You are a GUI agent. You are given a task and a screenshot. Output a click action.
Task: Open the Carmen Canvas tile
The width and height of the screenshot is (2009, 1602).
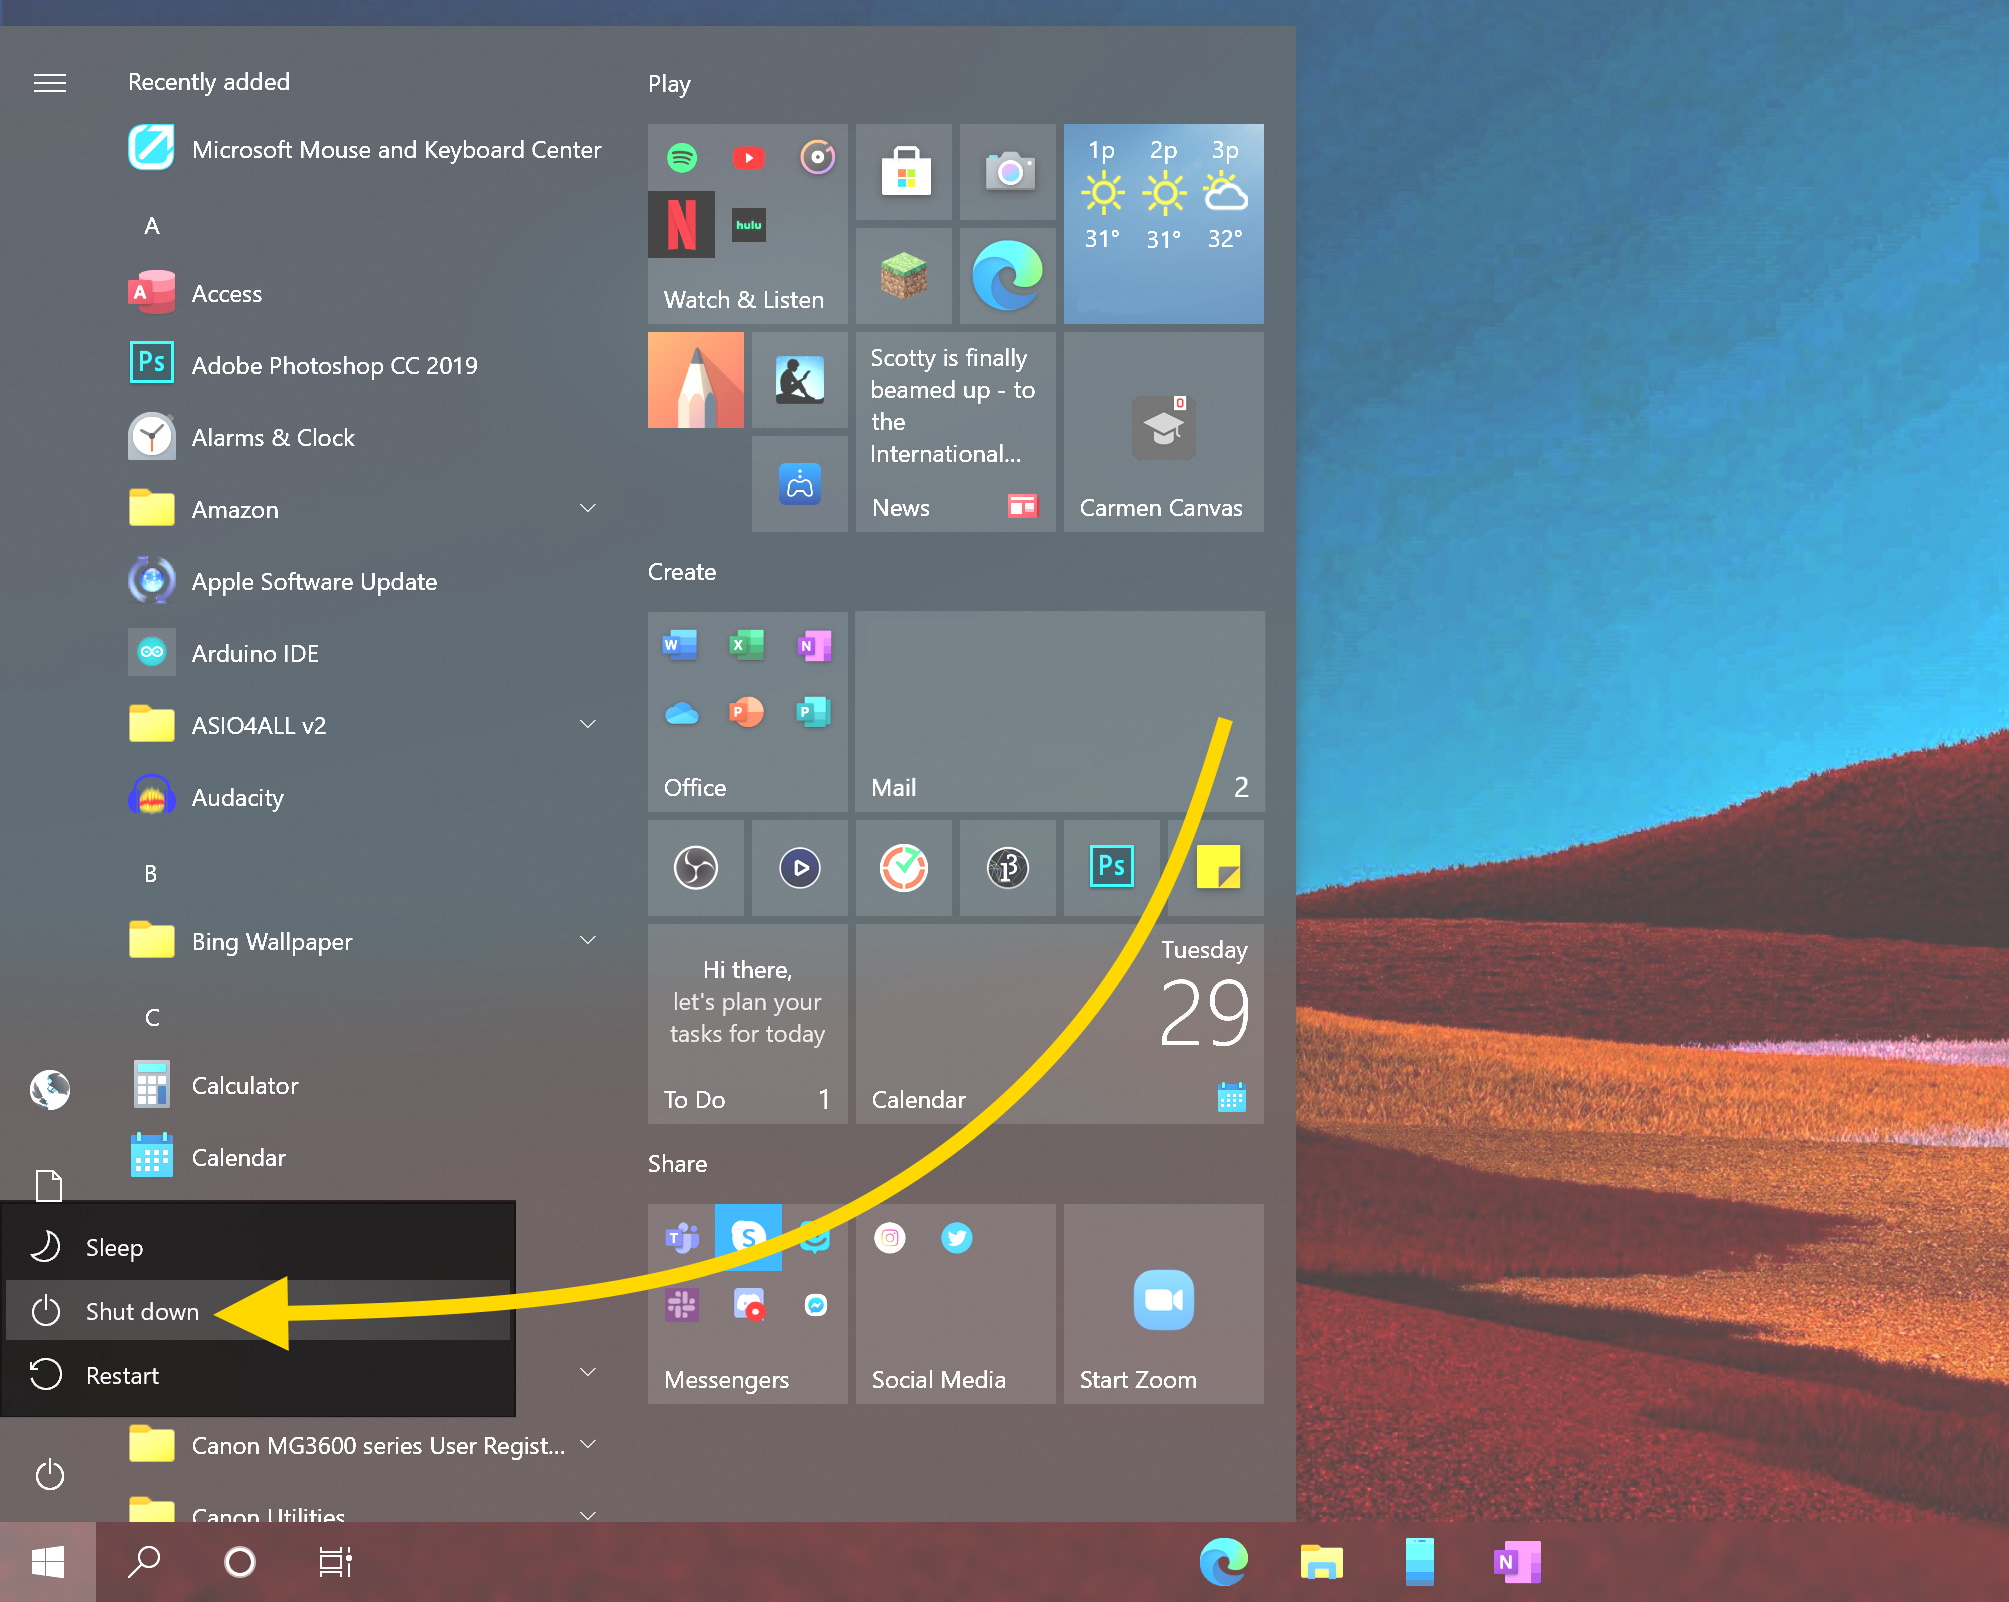[1164, 432]
